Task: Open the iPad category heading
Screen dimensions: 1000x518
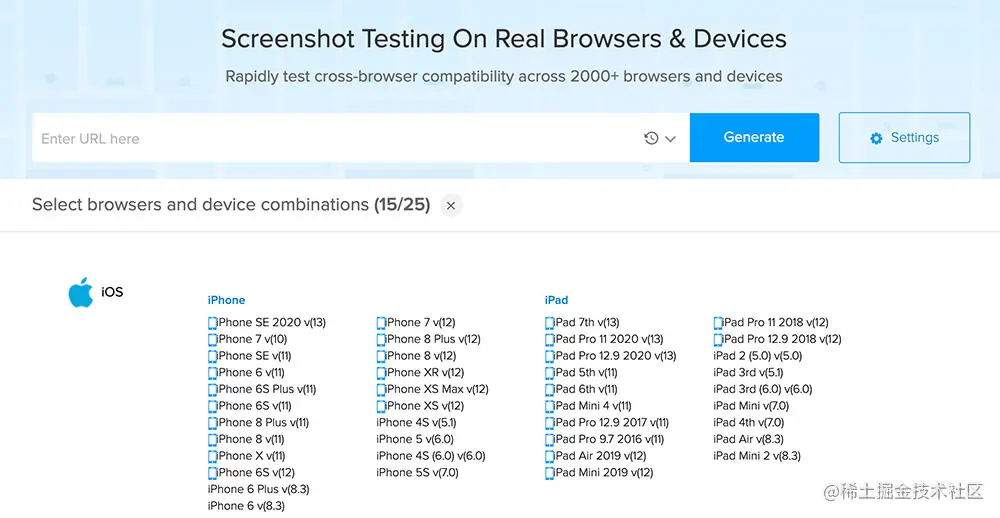Action: coord(556,300)
